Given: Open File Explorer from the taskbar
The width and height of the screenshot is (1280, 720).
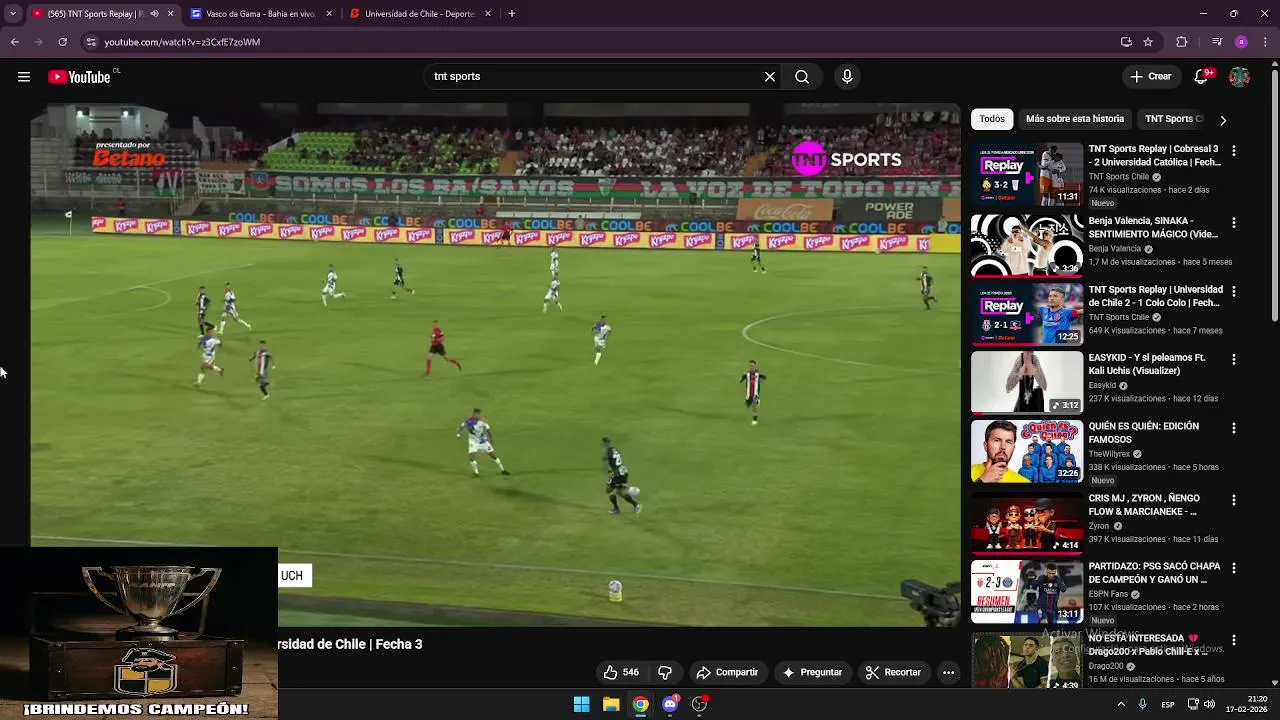Looking at the screenshot, I should 611,704.
